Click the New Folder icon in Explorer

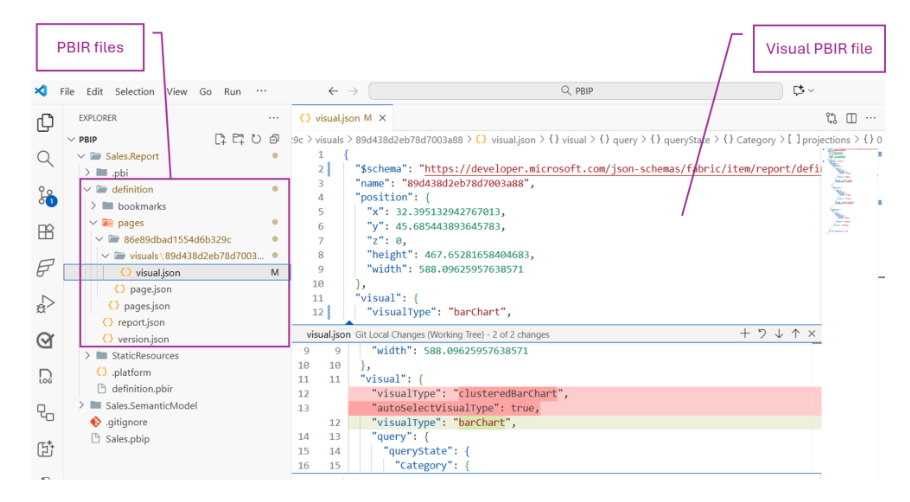tap(238, 139)
